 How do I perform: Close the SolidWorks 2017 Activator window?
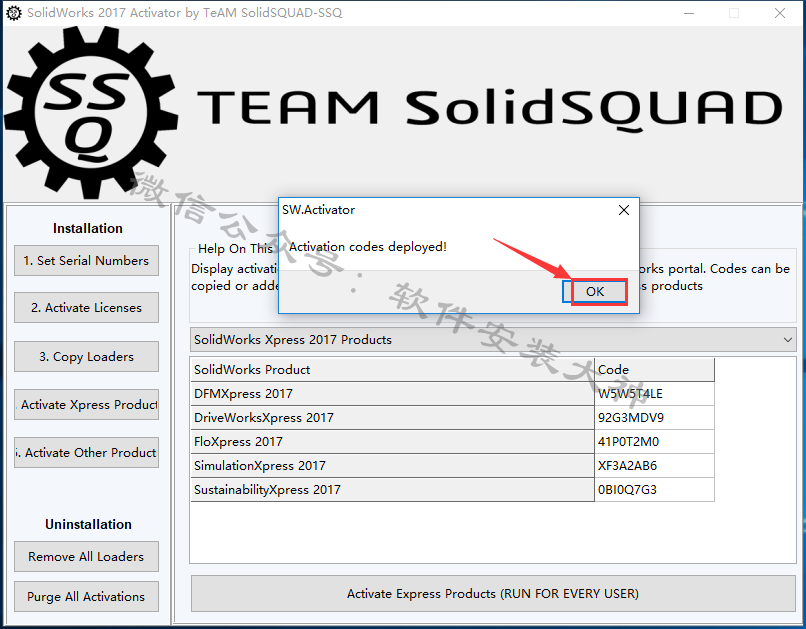pos(780,13)
